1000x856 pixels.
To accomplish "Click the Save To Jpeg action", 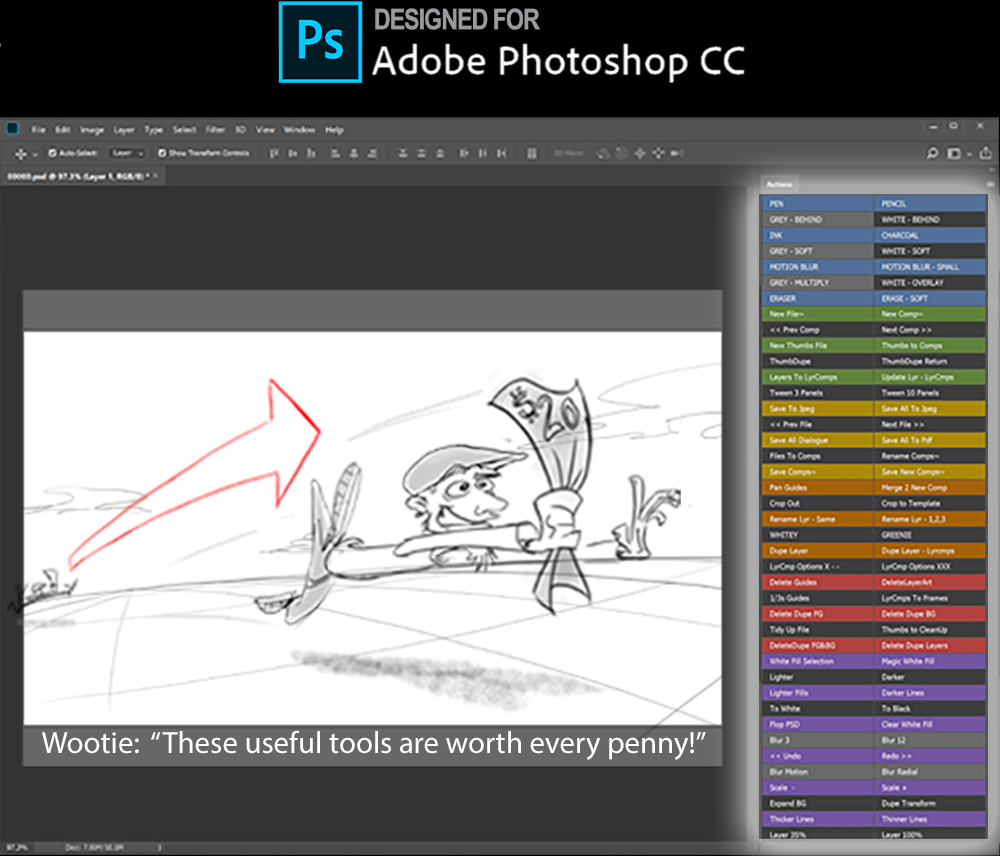I will click(818, 409).
